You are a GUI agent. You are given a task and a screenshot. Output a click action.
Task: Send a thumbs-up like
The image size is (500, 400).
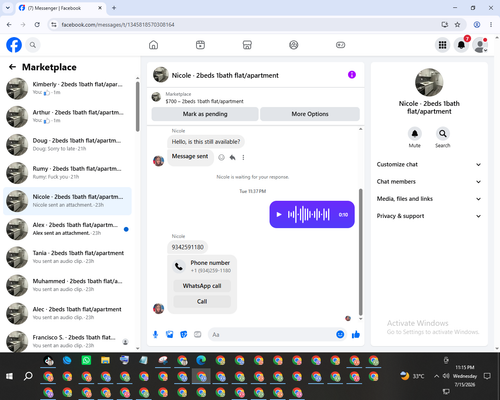(x=356, y=334)
